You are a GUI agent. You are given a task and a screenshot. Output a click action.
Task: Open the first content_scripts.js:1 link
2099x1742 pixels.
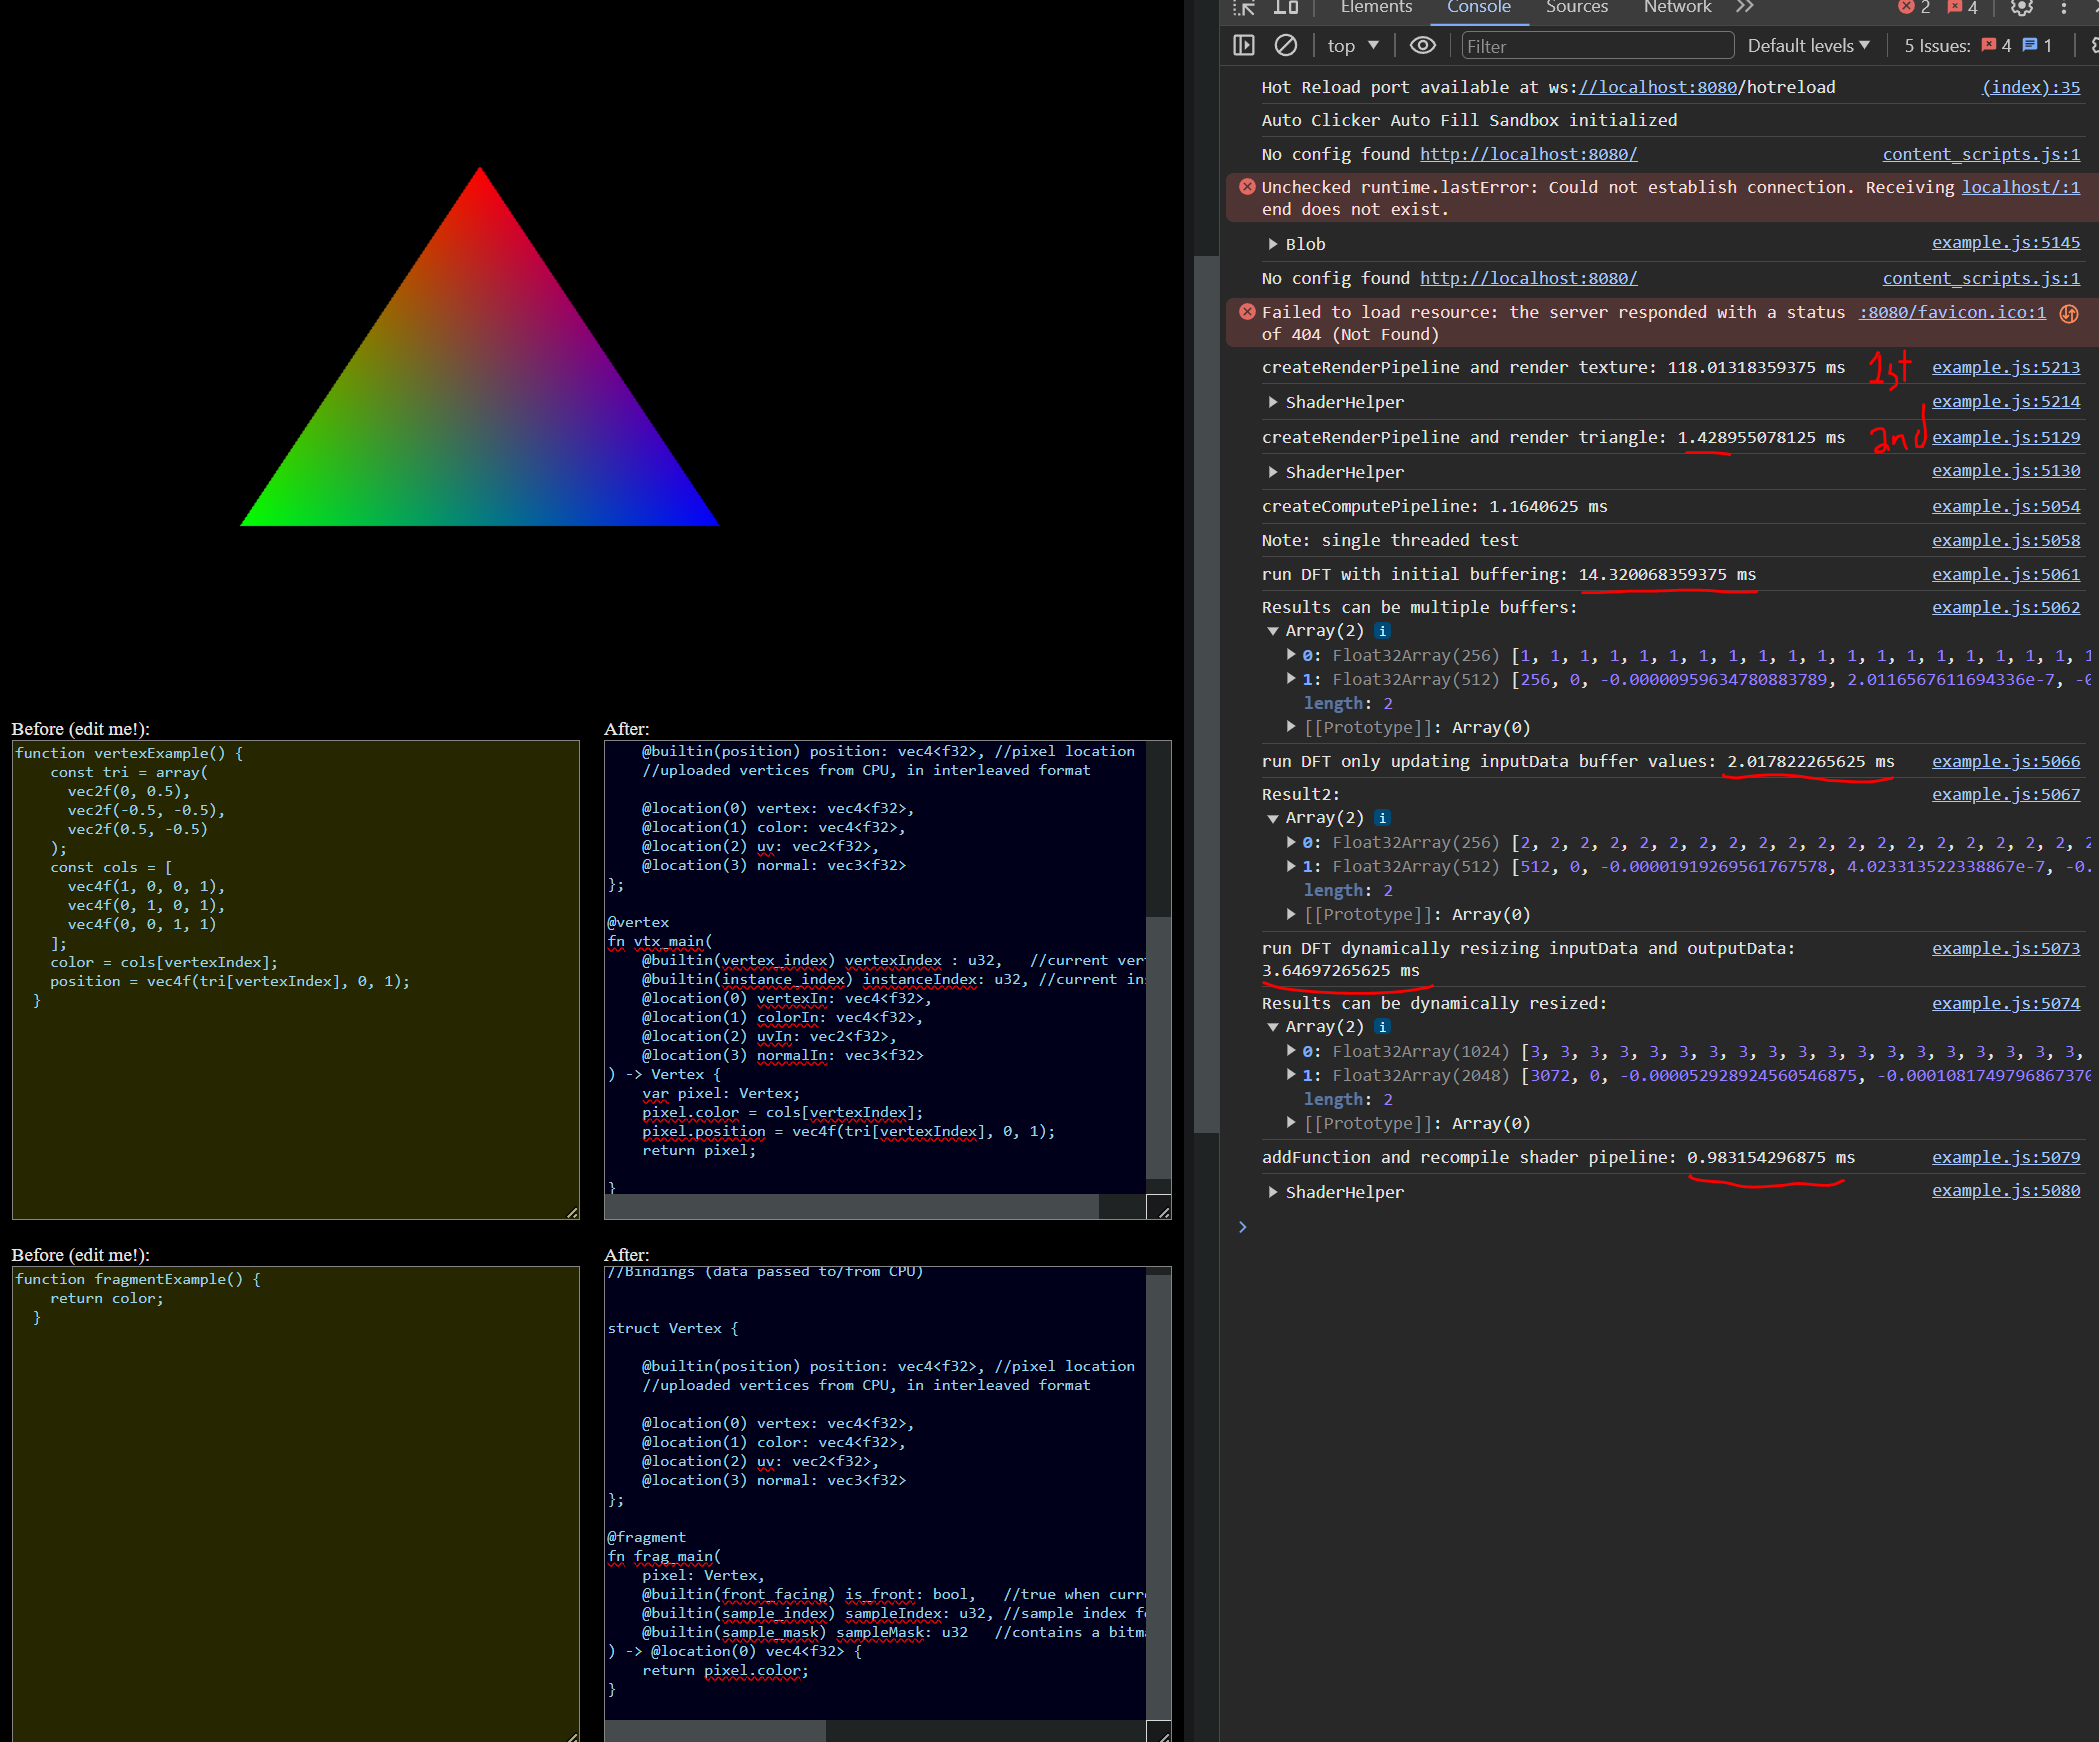[1981, 154]
